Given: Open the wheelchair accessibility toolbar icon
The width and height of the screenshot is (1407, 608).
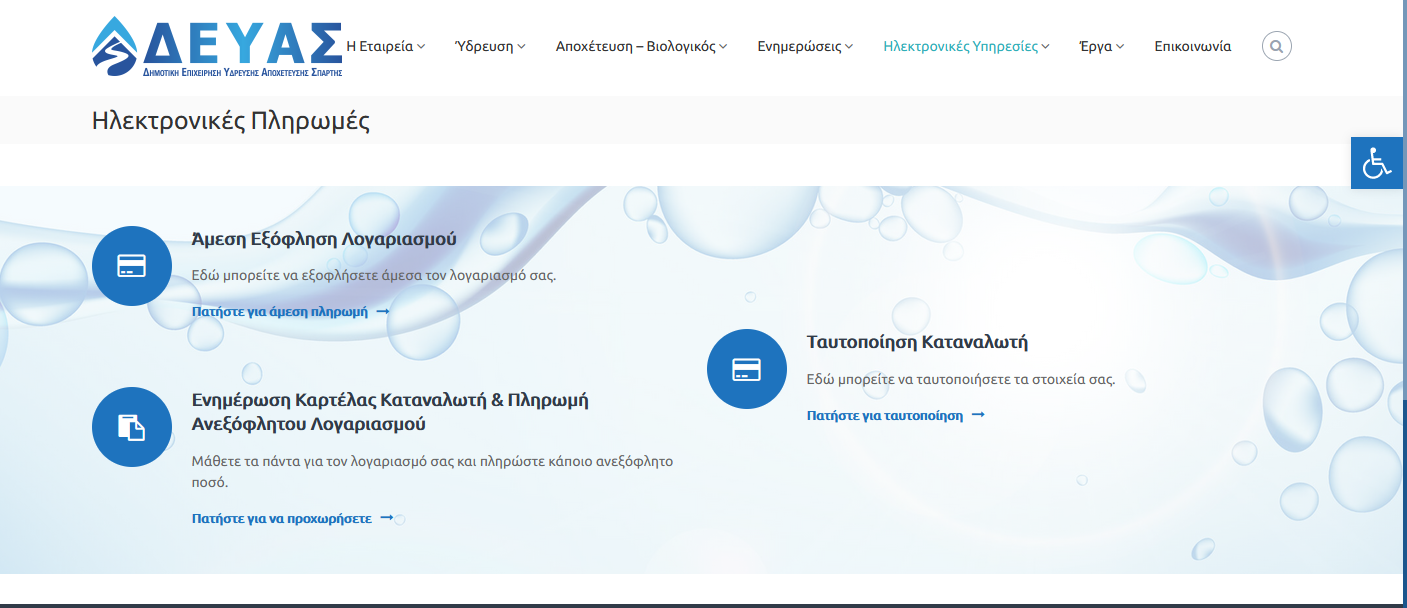Looking at the screenshot, I should click(1377, 163).
